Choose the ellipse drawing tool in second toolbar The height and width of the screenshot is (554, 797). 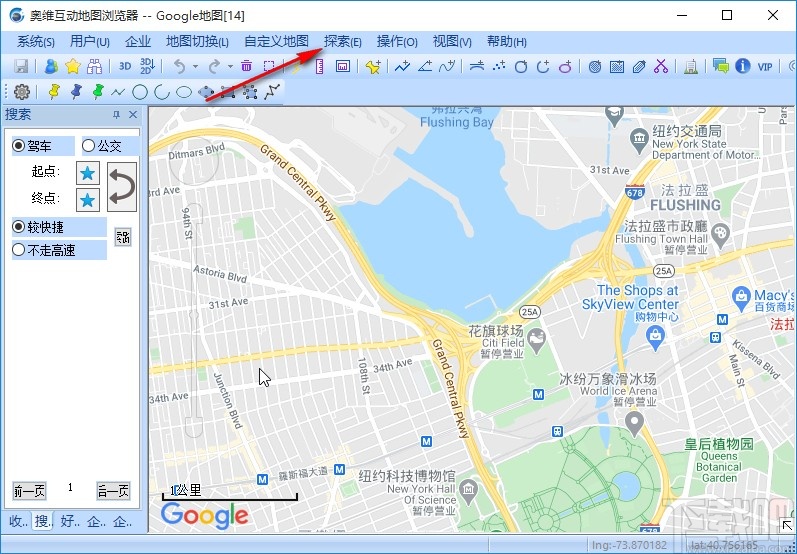click(x=183, y=92)
